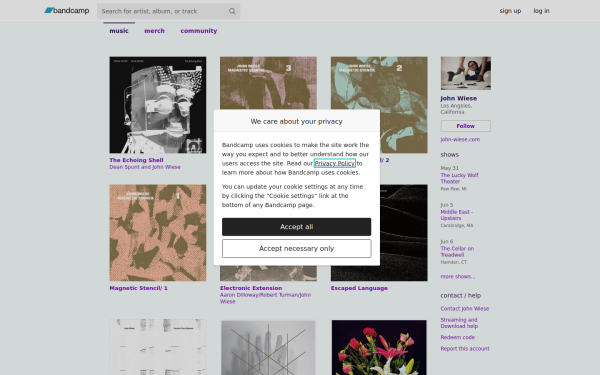Click John Wiese artist photo
600x375 pixels.
[466, 73]
